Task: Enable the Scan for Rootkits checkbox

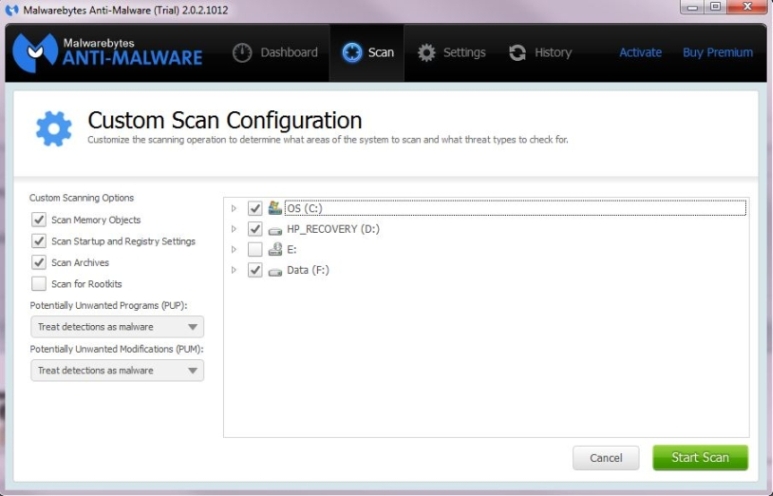Action: click(x=38, y=283)
